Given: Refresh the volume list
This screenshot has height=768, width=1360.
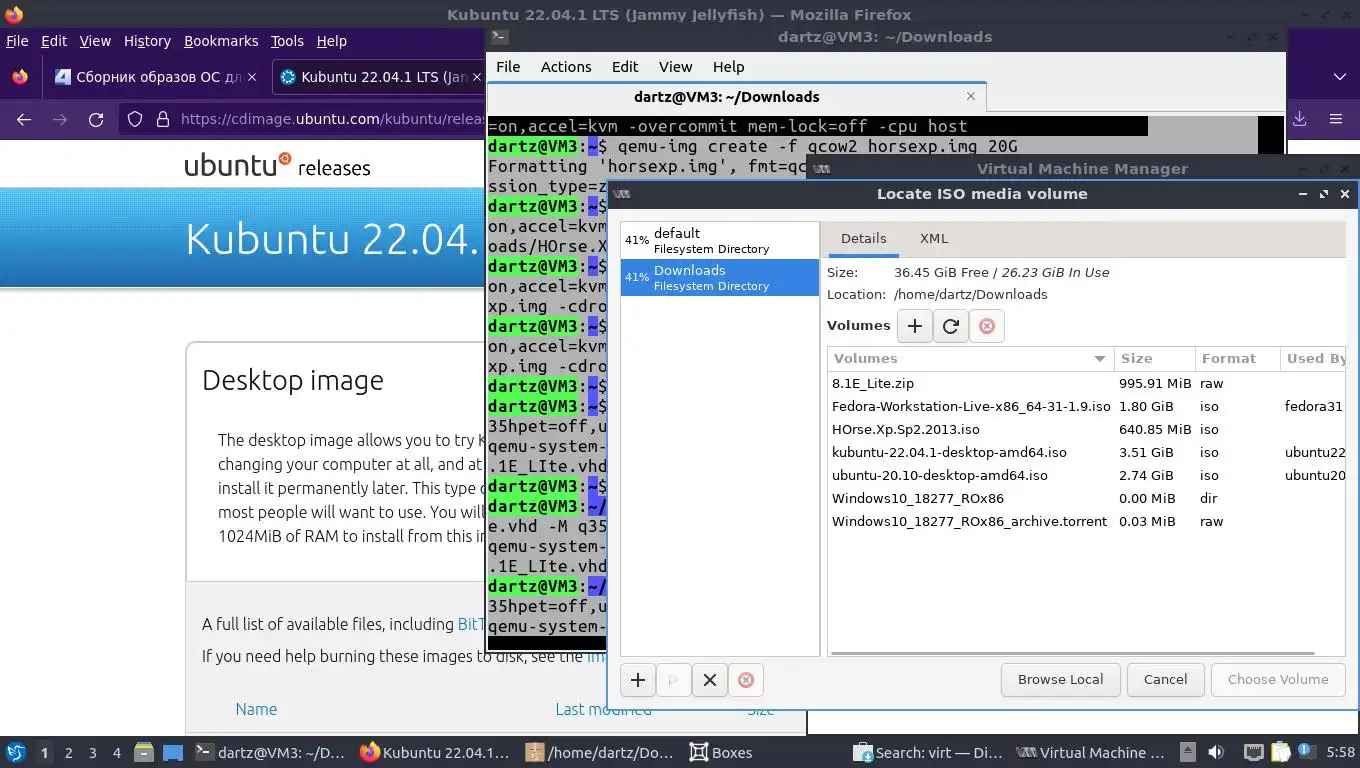Looking at the screenshot, I should coord(951,326).
